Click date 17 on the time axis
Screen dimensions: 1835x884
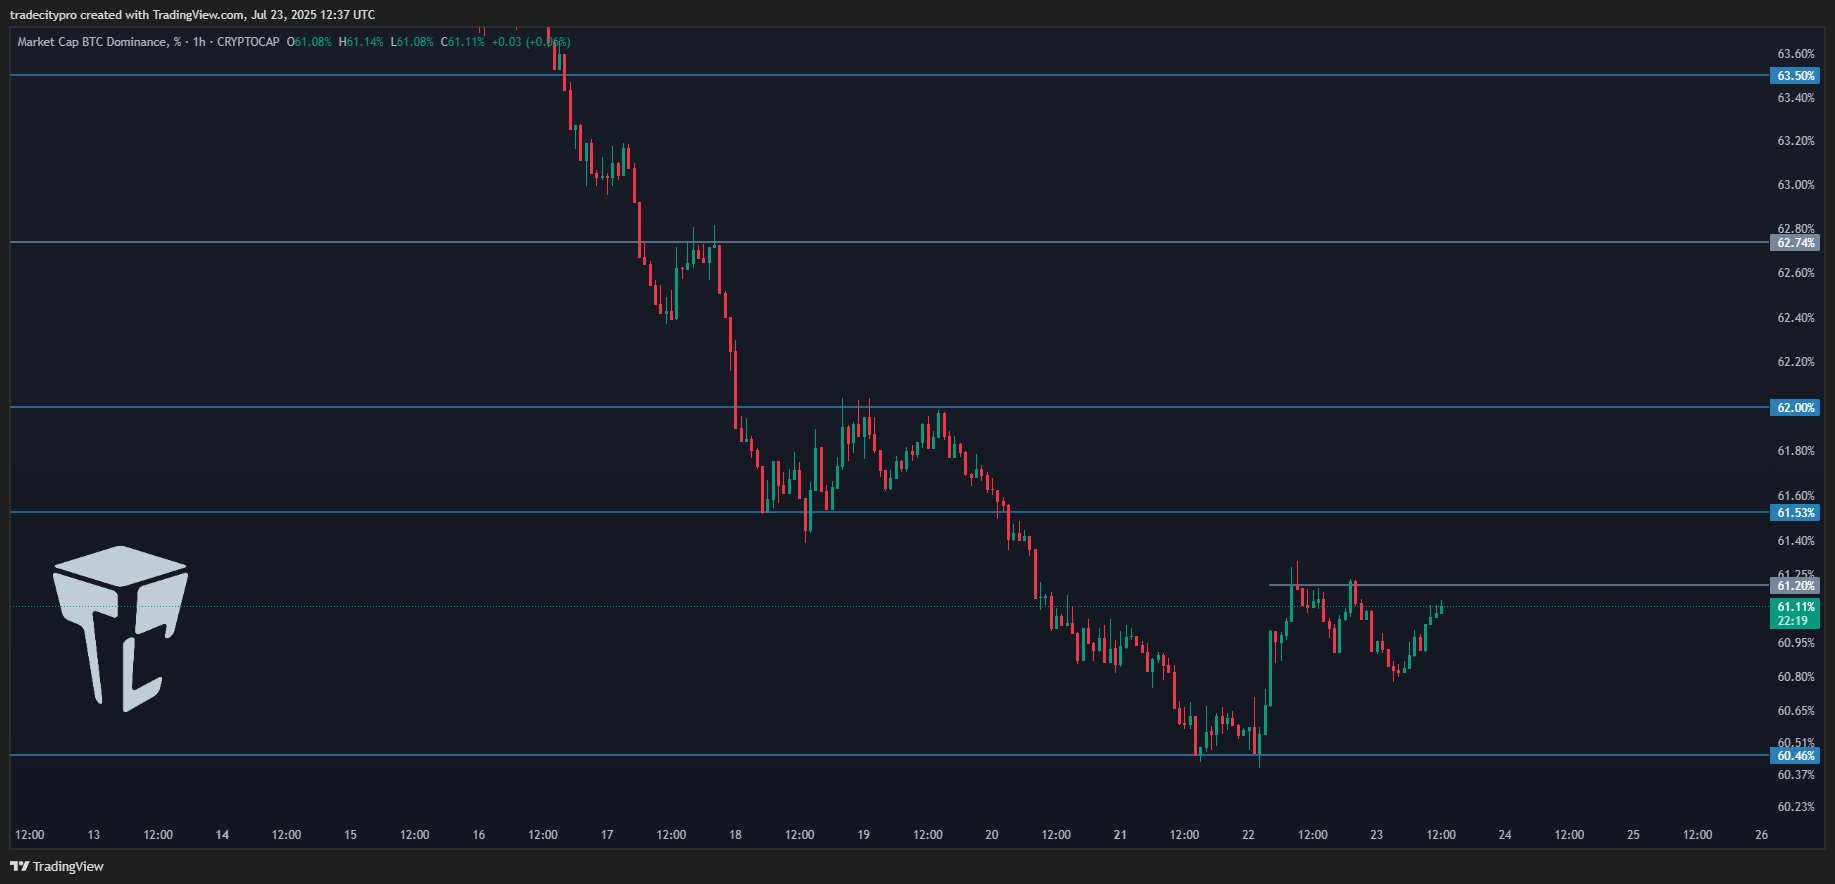coord(607,835)
